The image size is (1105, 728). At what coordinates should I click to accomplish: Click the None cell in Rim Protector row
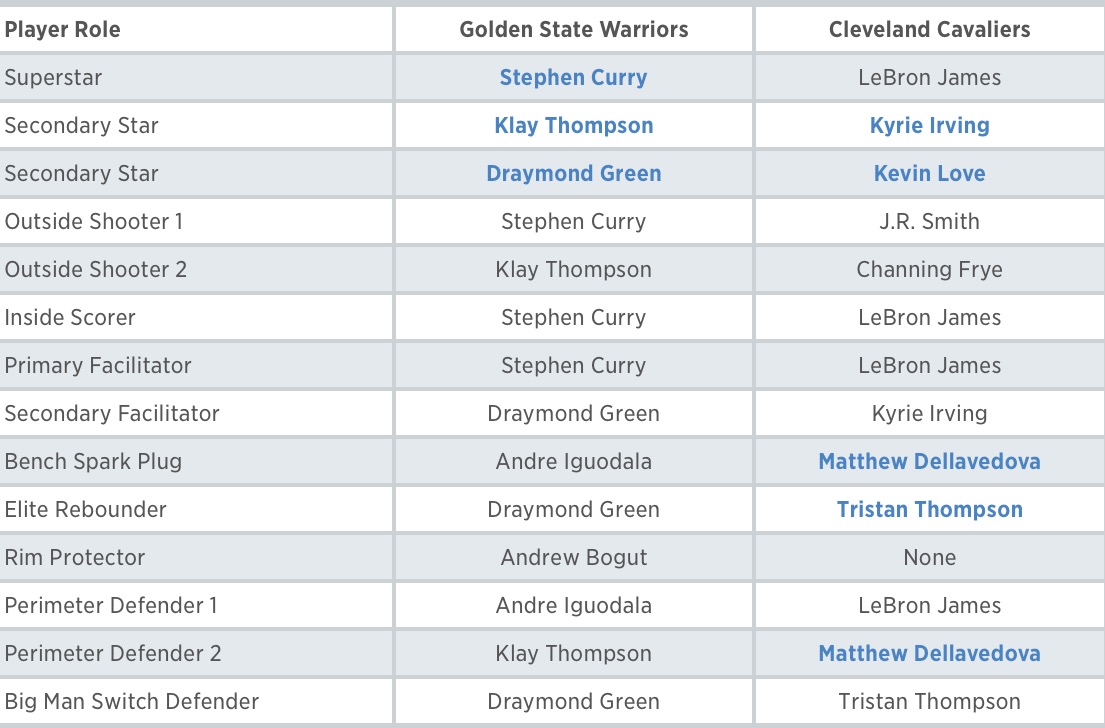pyautogui.click(x=929, y=558)
